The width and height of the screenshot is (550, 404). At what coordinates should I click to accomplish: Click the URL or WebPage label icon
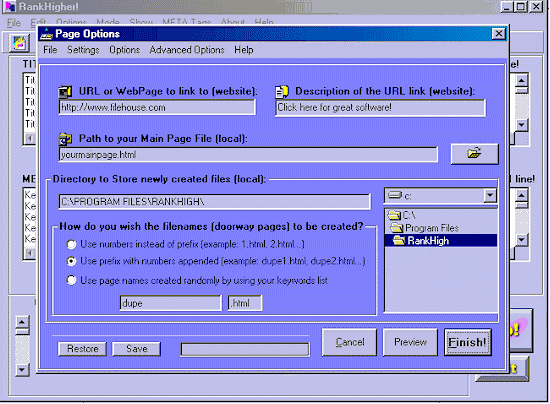tap(65, 92)
